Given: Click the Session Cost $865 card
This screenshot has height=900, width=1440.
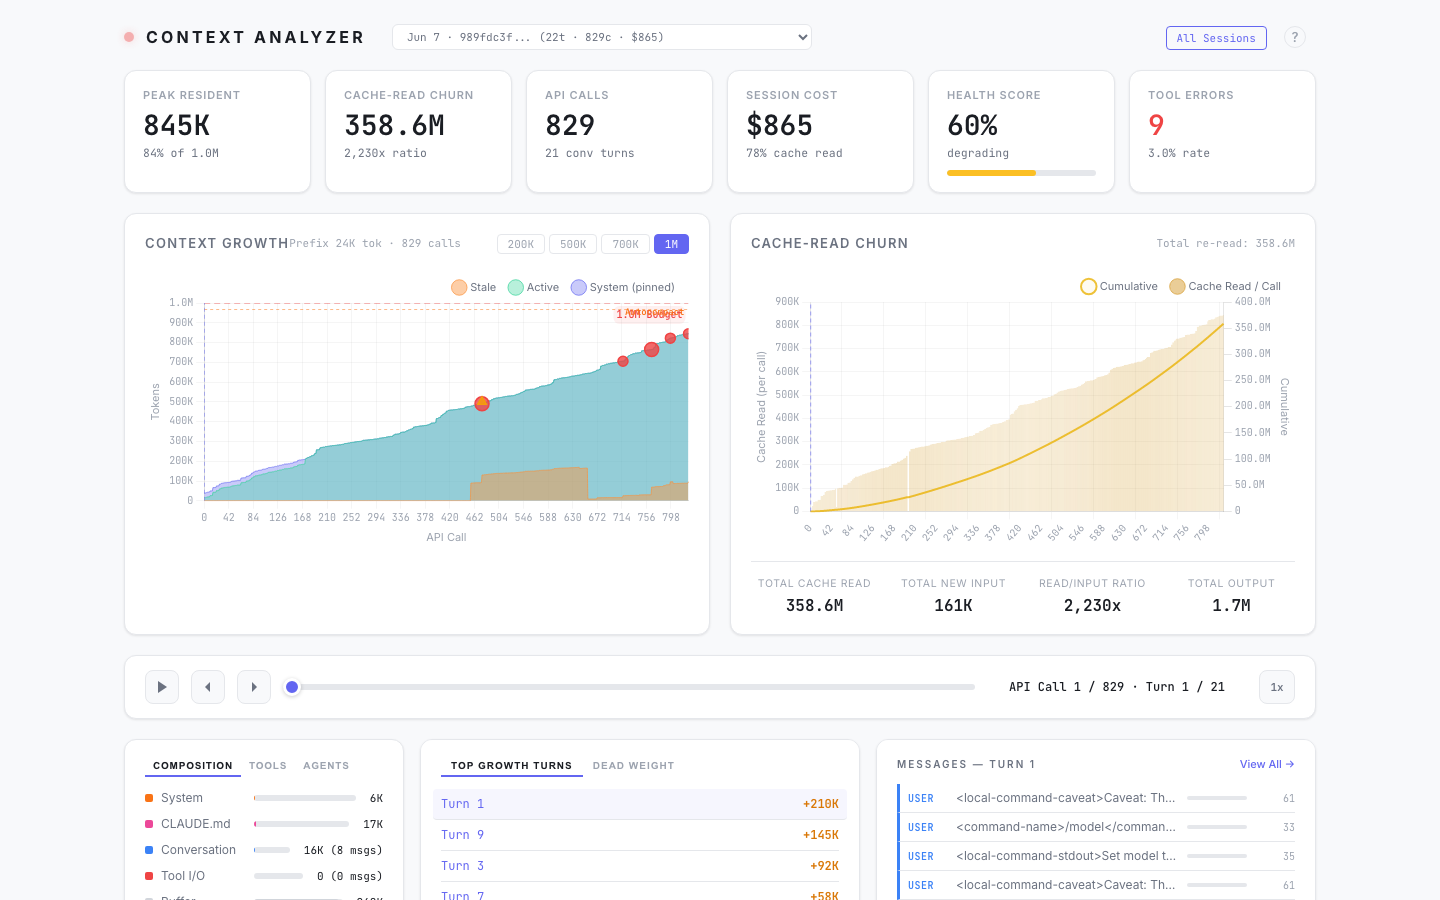Looking at the screenshot, I should pyautogui.click(x=820, y=131).
